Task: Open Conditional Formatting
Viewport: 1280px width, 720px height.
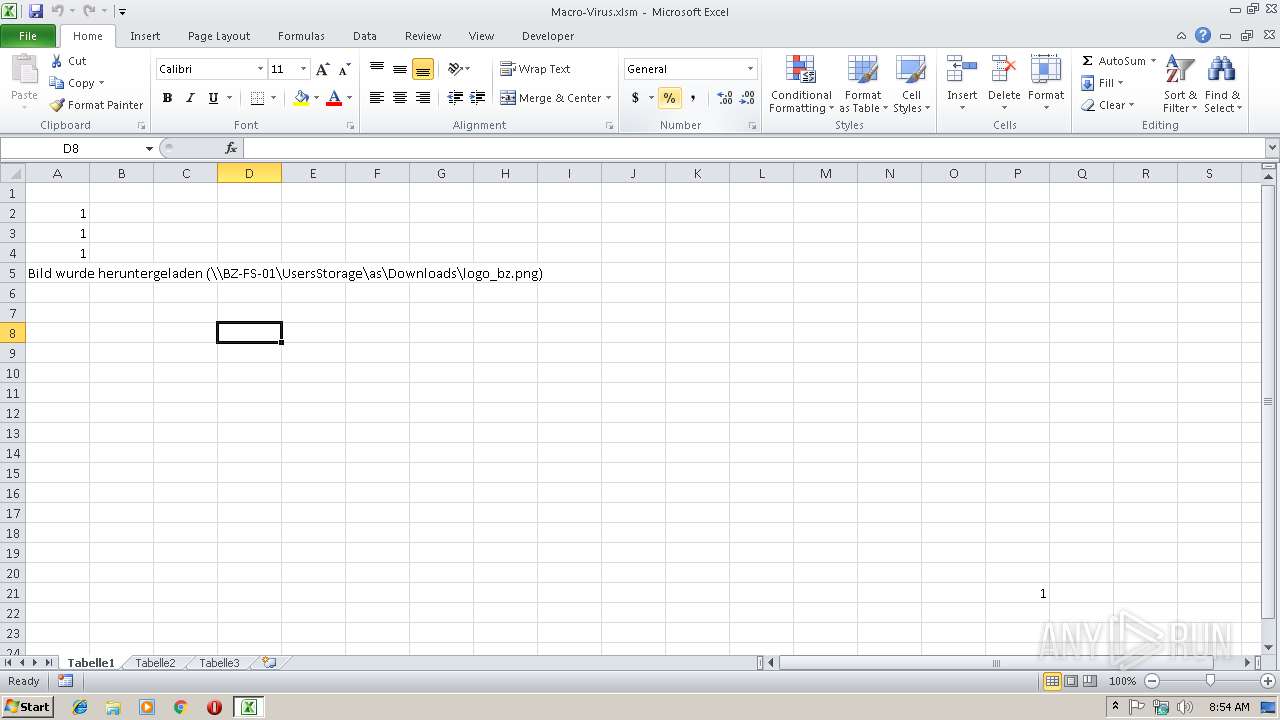Action: click(x=801, y=85)
